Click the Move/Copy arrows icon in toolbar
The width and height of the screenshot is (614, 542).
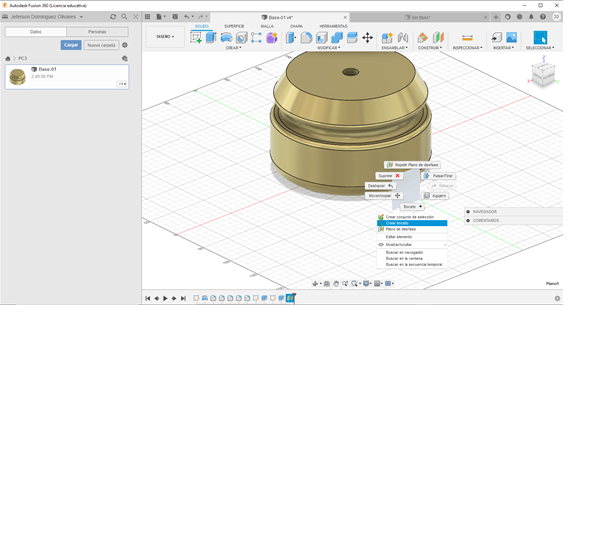(x=367, y=38)
